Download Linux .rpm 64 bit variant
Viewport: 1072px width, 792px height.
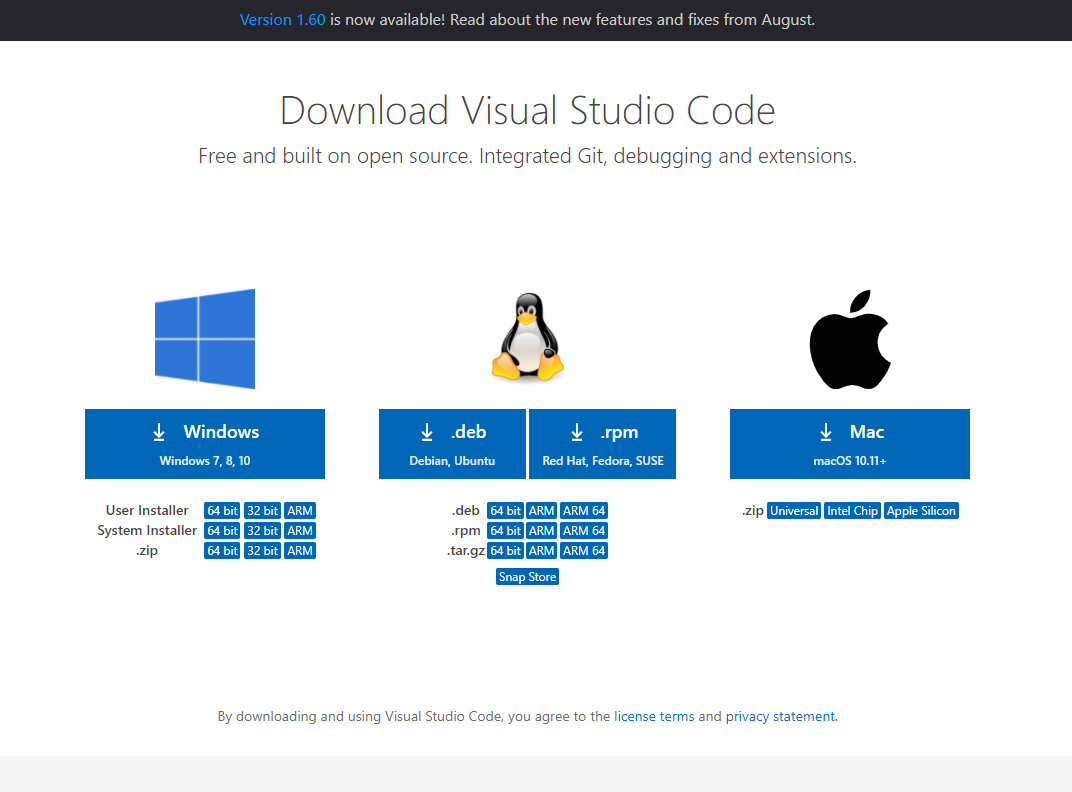point(505,531)
